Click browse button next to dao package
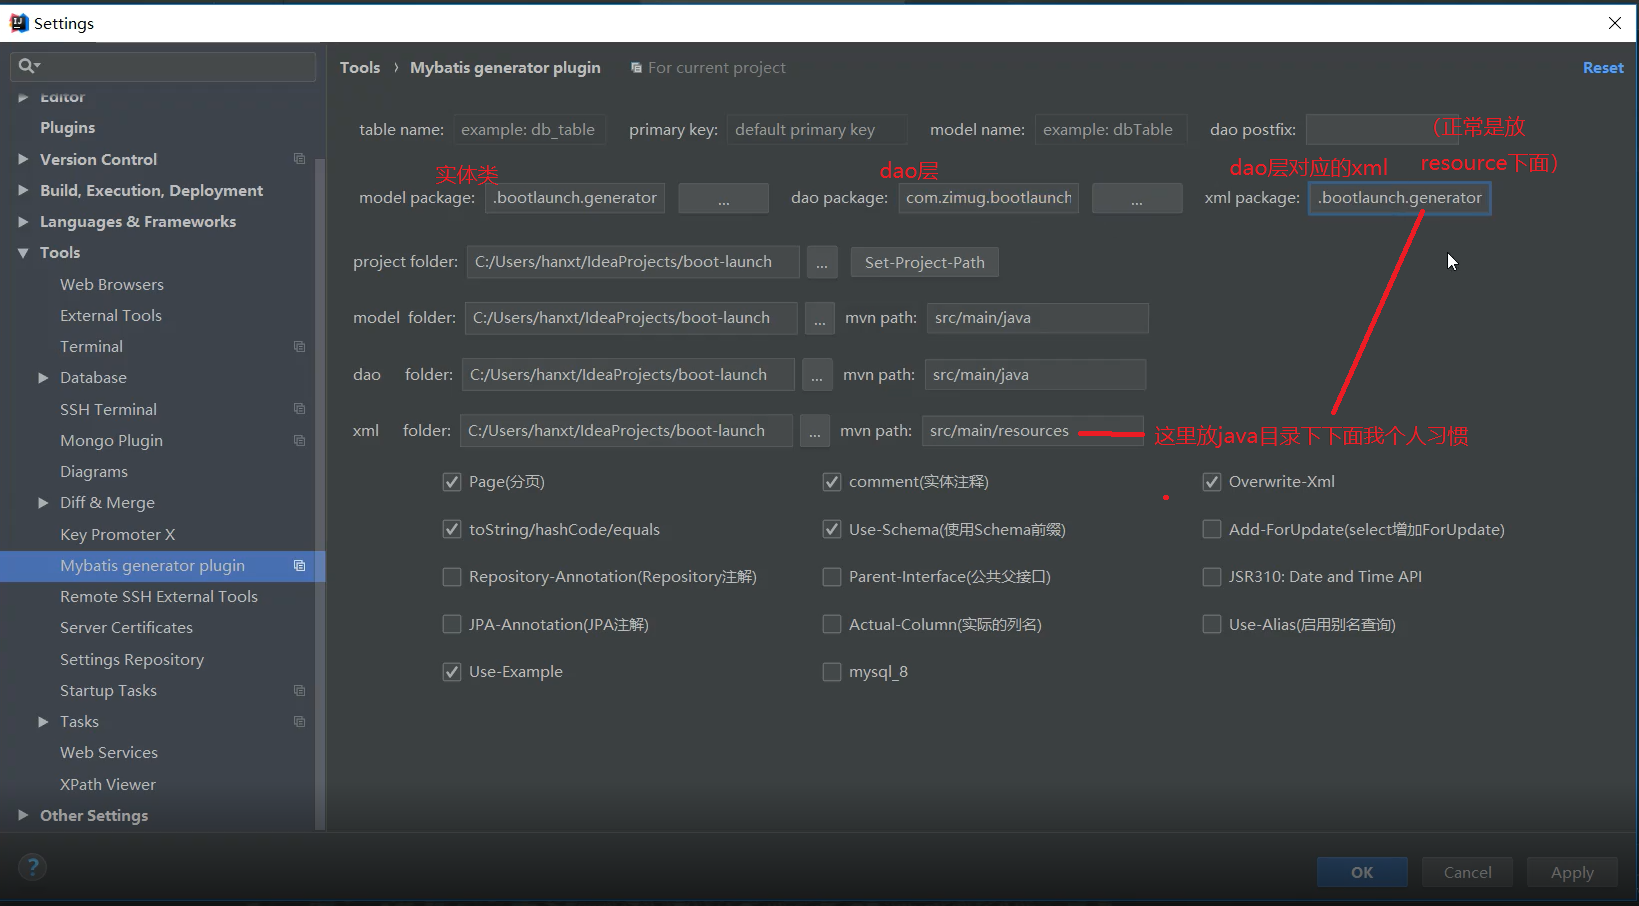Viewport: 1639px width, 906px height. 1137,198
